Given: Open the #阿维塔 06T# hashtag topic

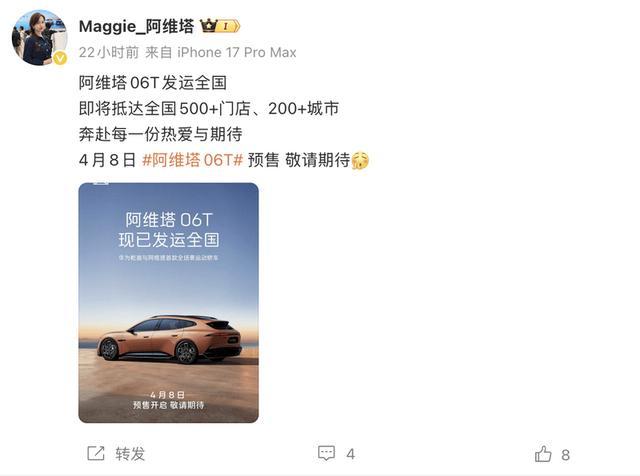Looking at the screenshot, I should coord(193,160).
